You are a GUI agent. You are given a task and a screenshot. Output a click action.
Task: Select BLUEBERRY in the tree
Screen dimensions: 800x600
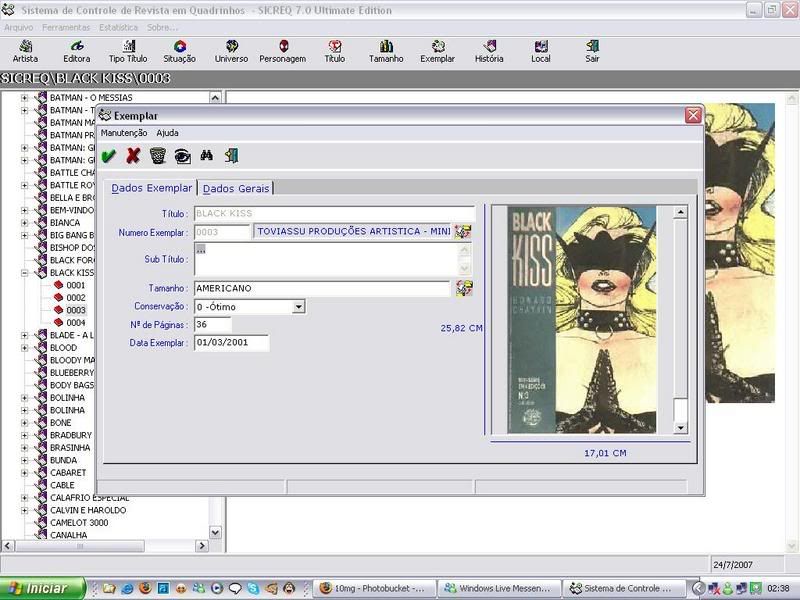click(72, 372)
